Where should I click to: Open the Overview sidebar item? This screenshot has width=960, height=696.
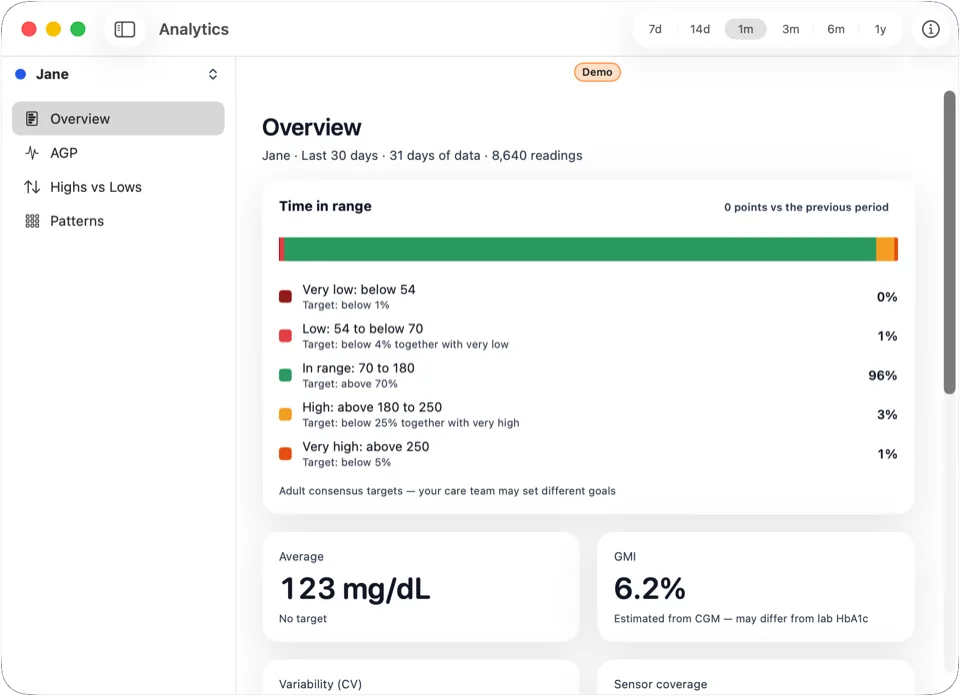tap(118, 119)
